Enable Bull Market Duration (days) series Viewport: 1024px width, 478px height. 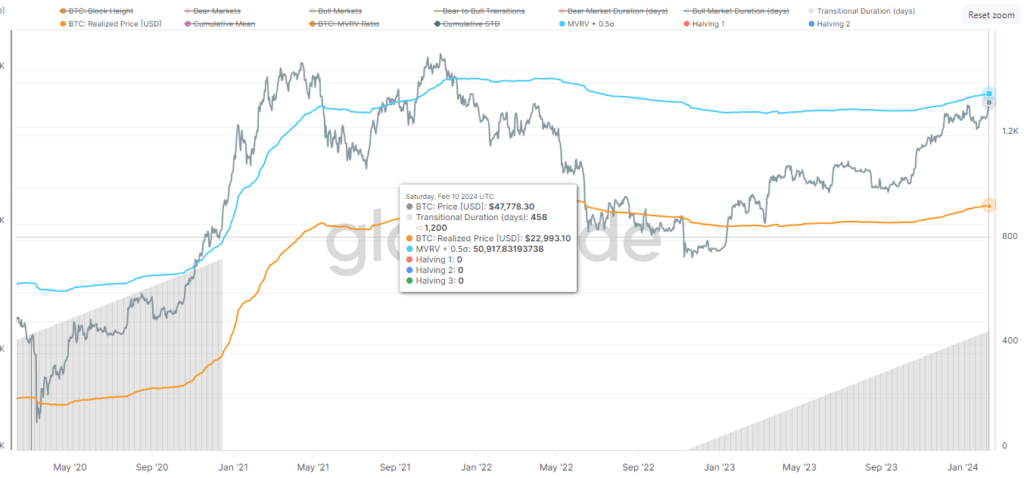coord(737,11)
